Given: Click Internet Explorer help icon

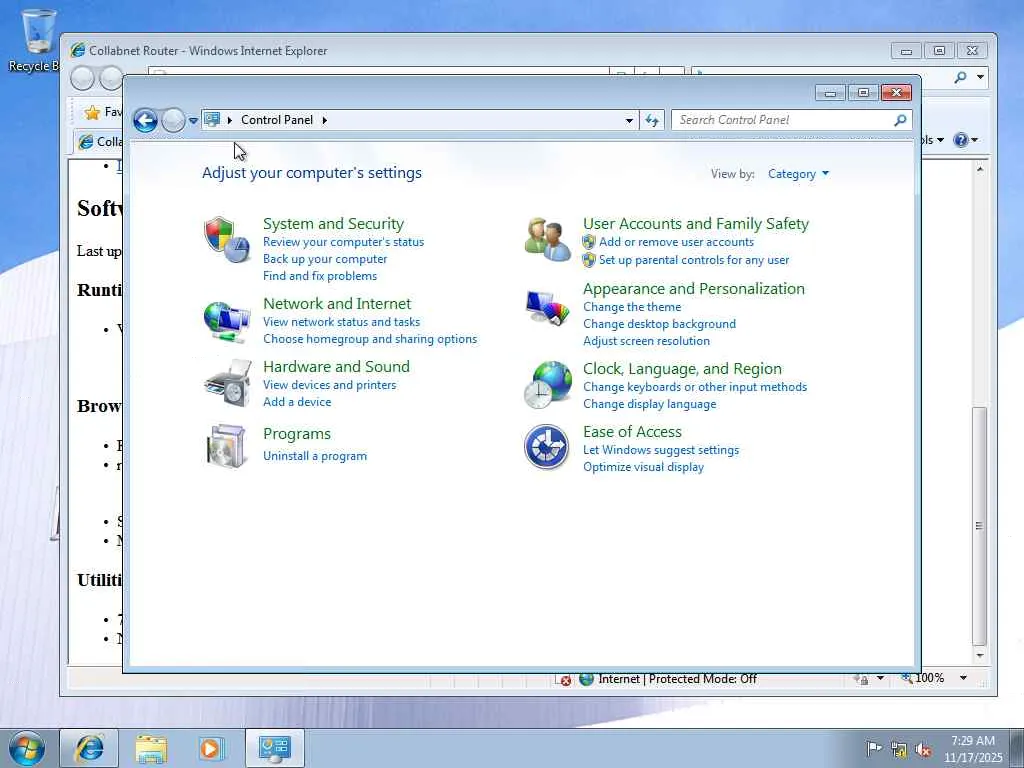Looking at the screenshot, I should pos(961,140).
